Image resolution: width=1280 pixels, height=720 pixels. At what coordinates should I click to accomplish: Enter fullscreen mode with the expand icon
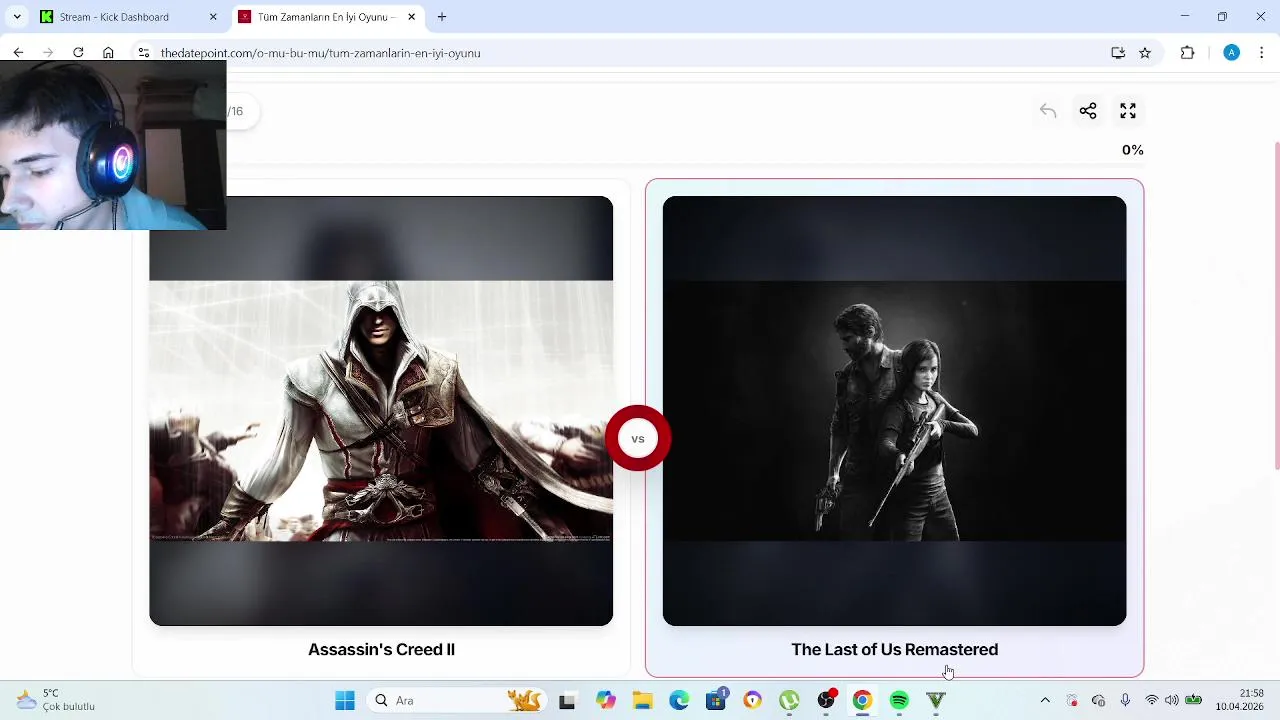click(x=1128, y=111)
